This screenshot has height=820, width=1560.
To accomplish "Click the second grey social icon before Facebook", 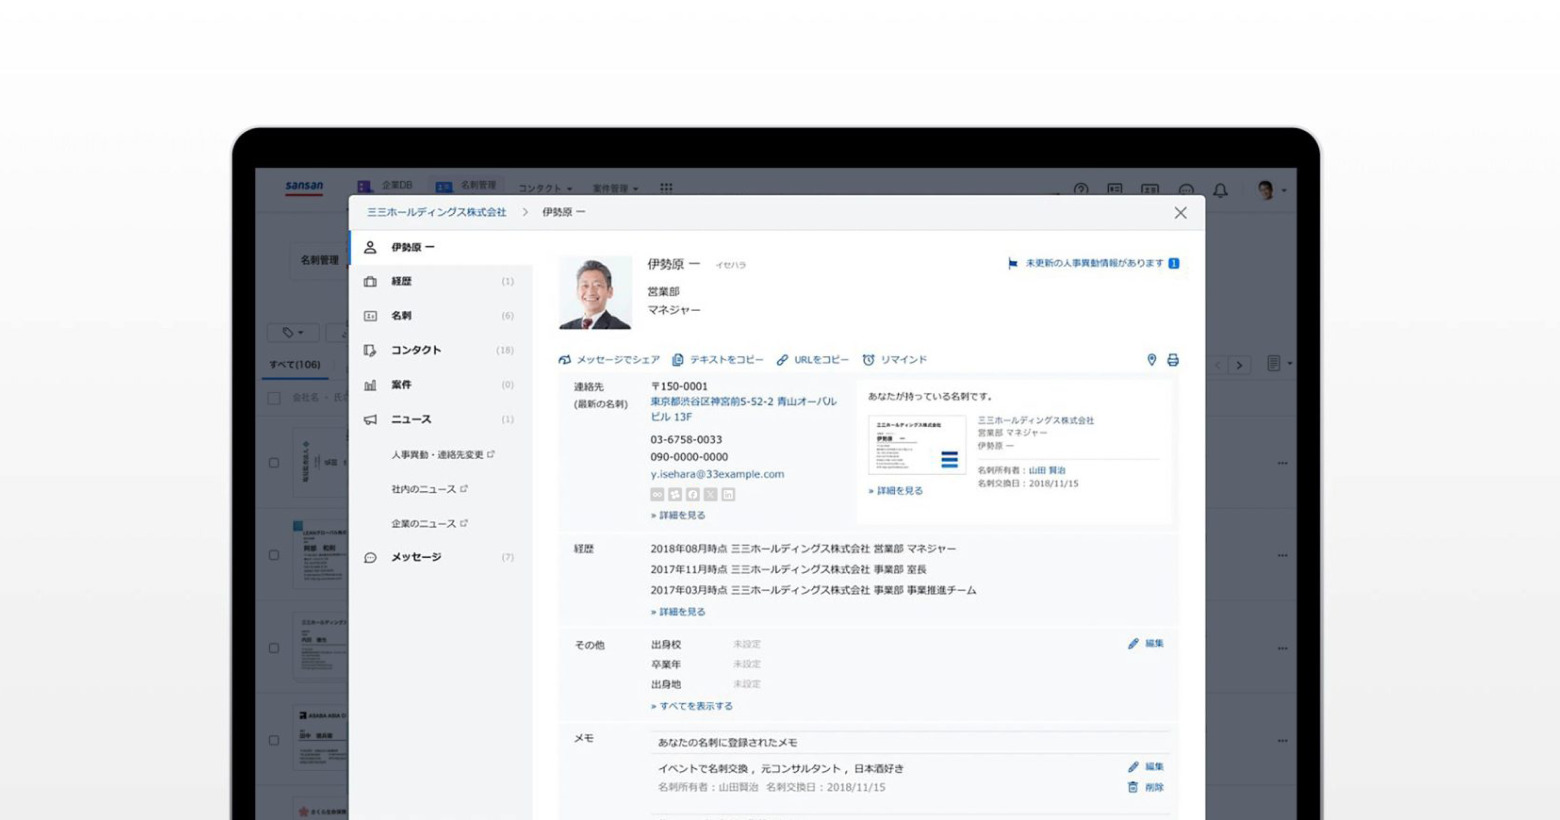I will tap(675, 495).
